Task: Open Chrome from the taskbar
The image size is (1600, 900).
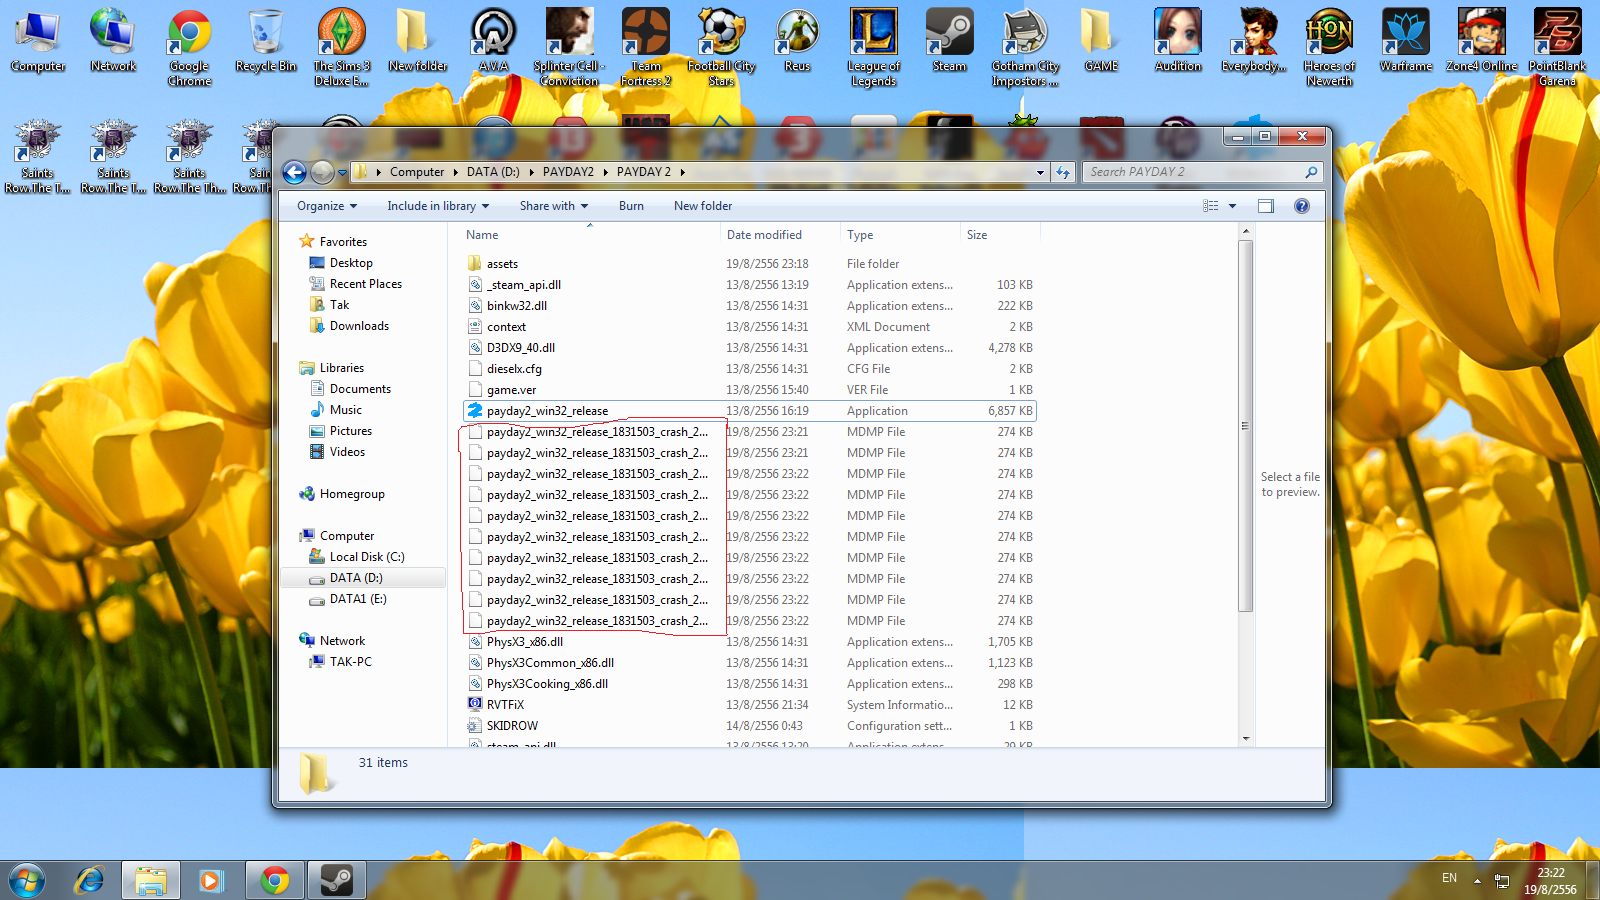Action: pyautogui.click(x=274, y=880)
